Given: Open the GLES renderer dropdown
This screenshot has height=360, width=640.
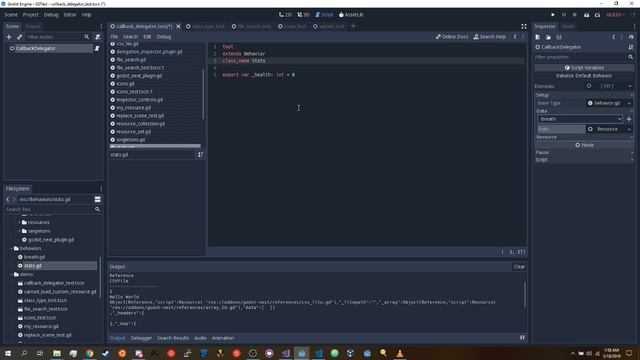Looking at the screenshot, I should click(x=616, y=15).
